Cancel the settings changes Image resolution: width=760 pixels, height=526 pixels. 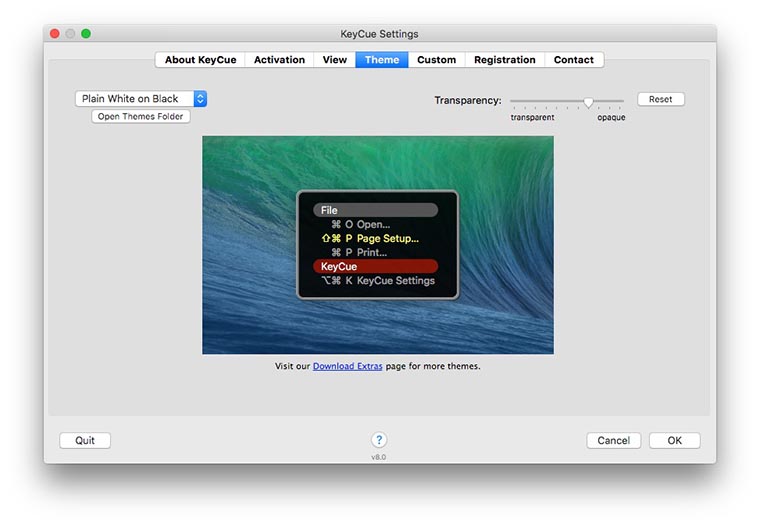click(613, 441)
